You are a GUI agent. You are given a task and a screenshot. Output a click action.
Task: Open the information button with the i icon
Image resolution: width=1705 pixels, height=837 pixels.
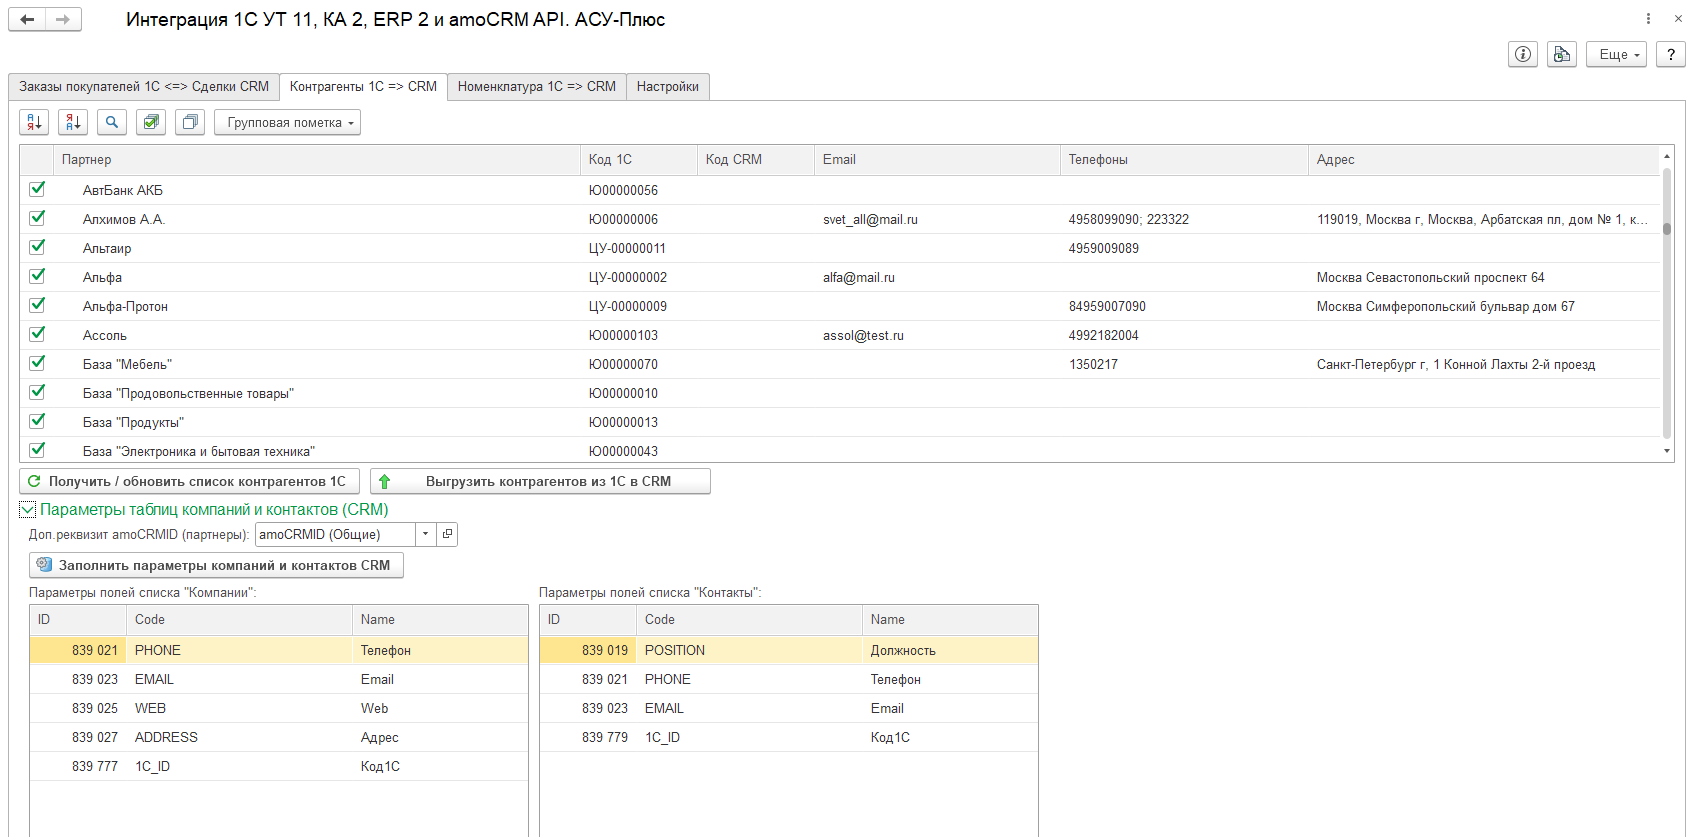pos(1523,54)
